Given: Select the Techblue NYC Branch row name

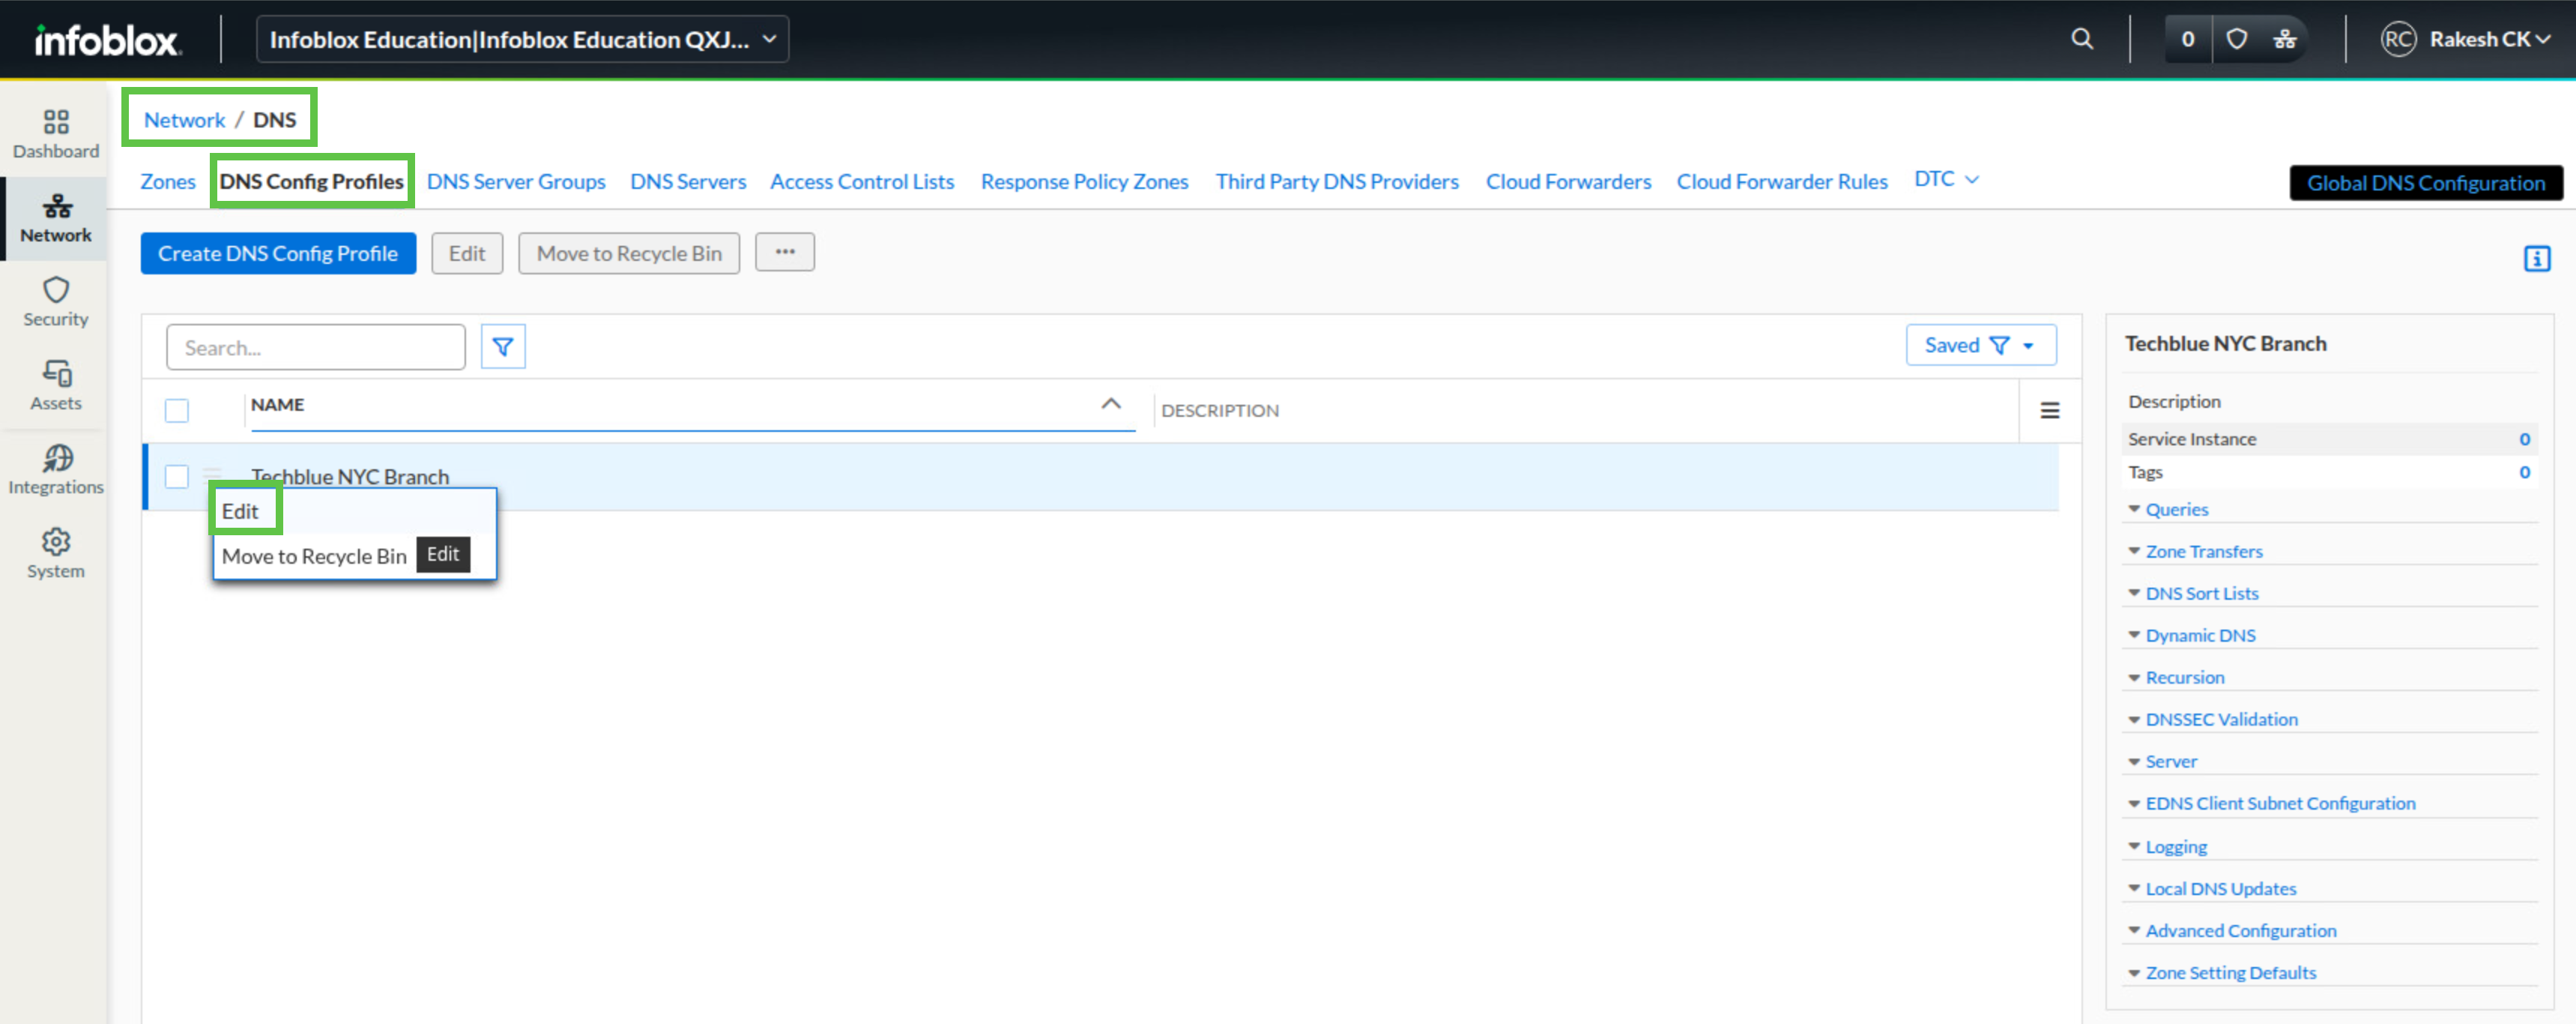Looking at the screenshot, I should click(350, 476).
